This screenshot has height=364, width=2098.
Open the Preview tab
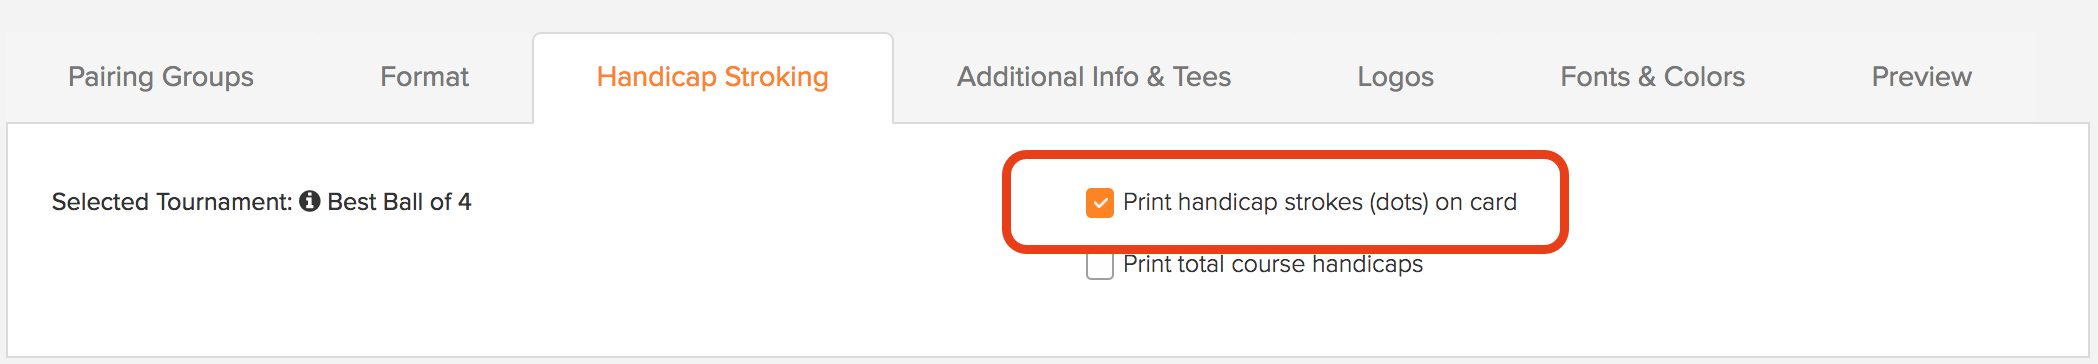[1922, 77]
